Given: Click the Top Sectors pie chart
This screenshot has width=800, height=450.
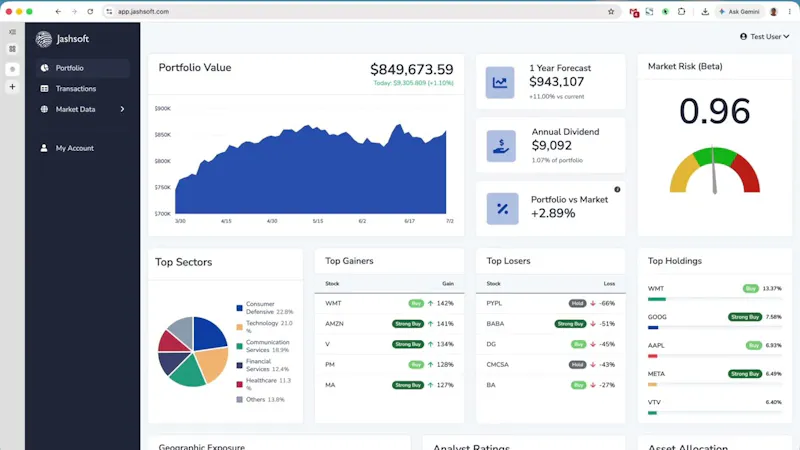Looking at the screenshot, I should (x=193, y=352).
